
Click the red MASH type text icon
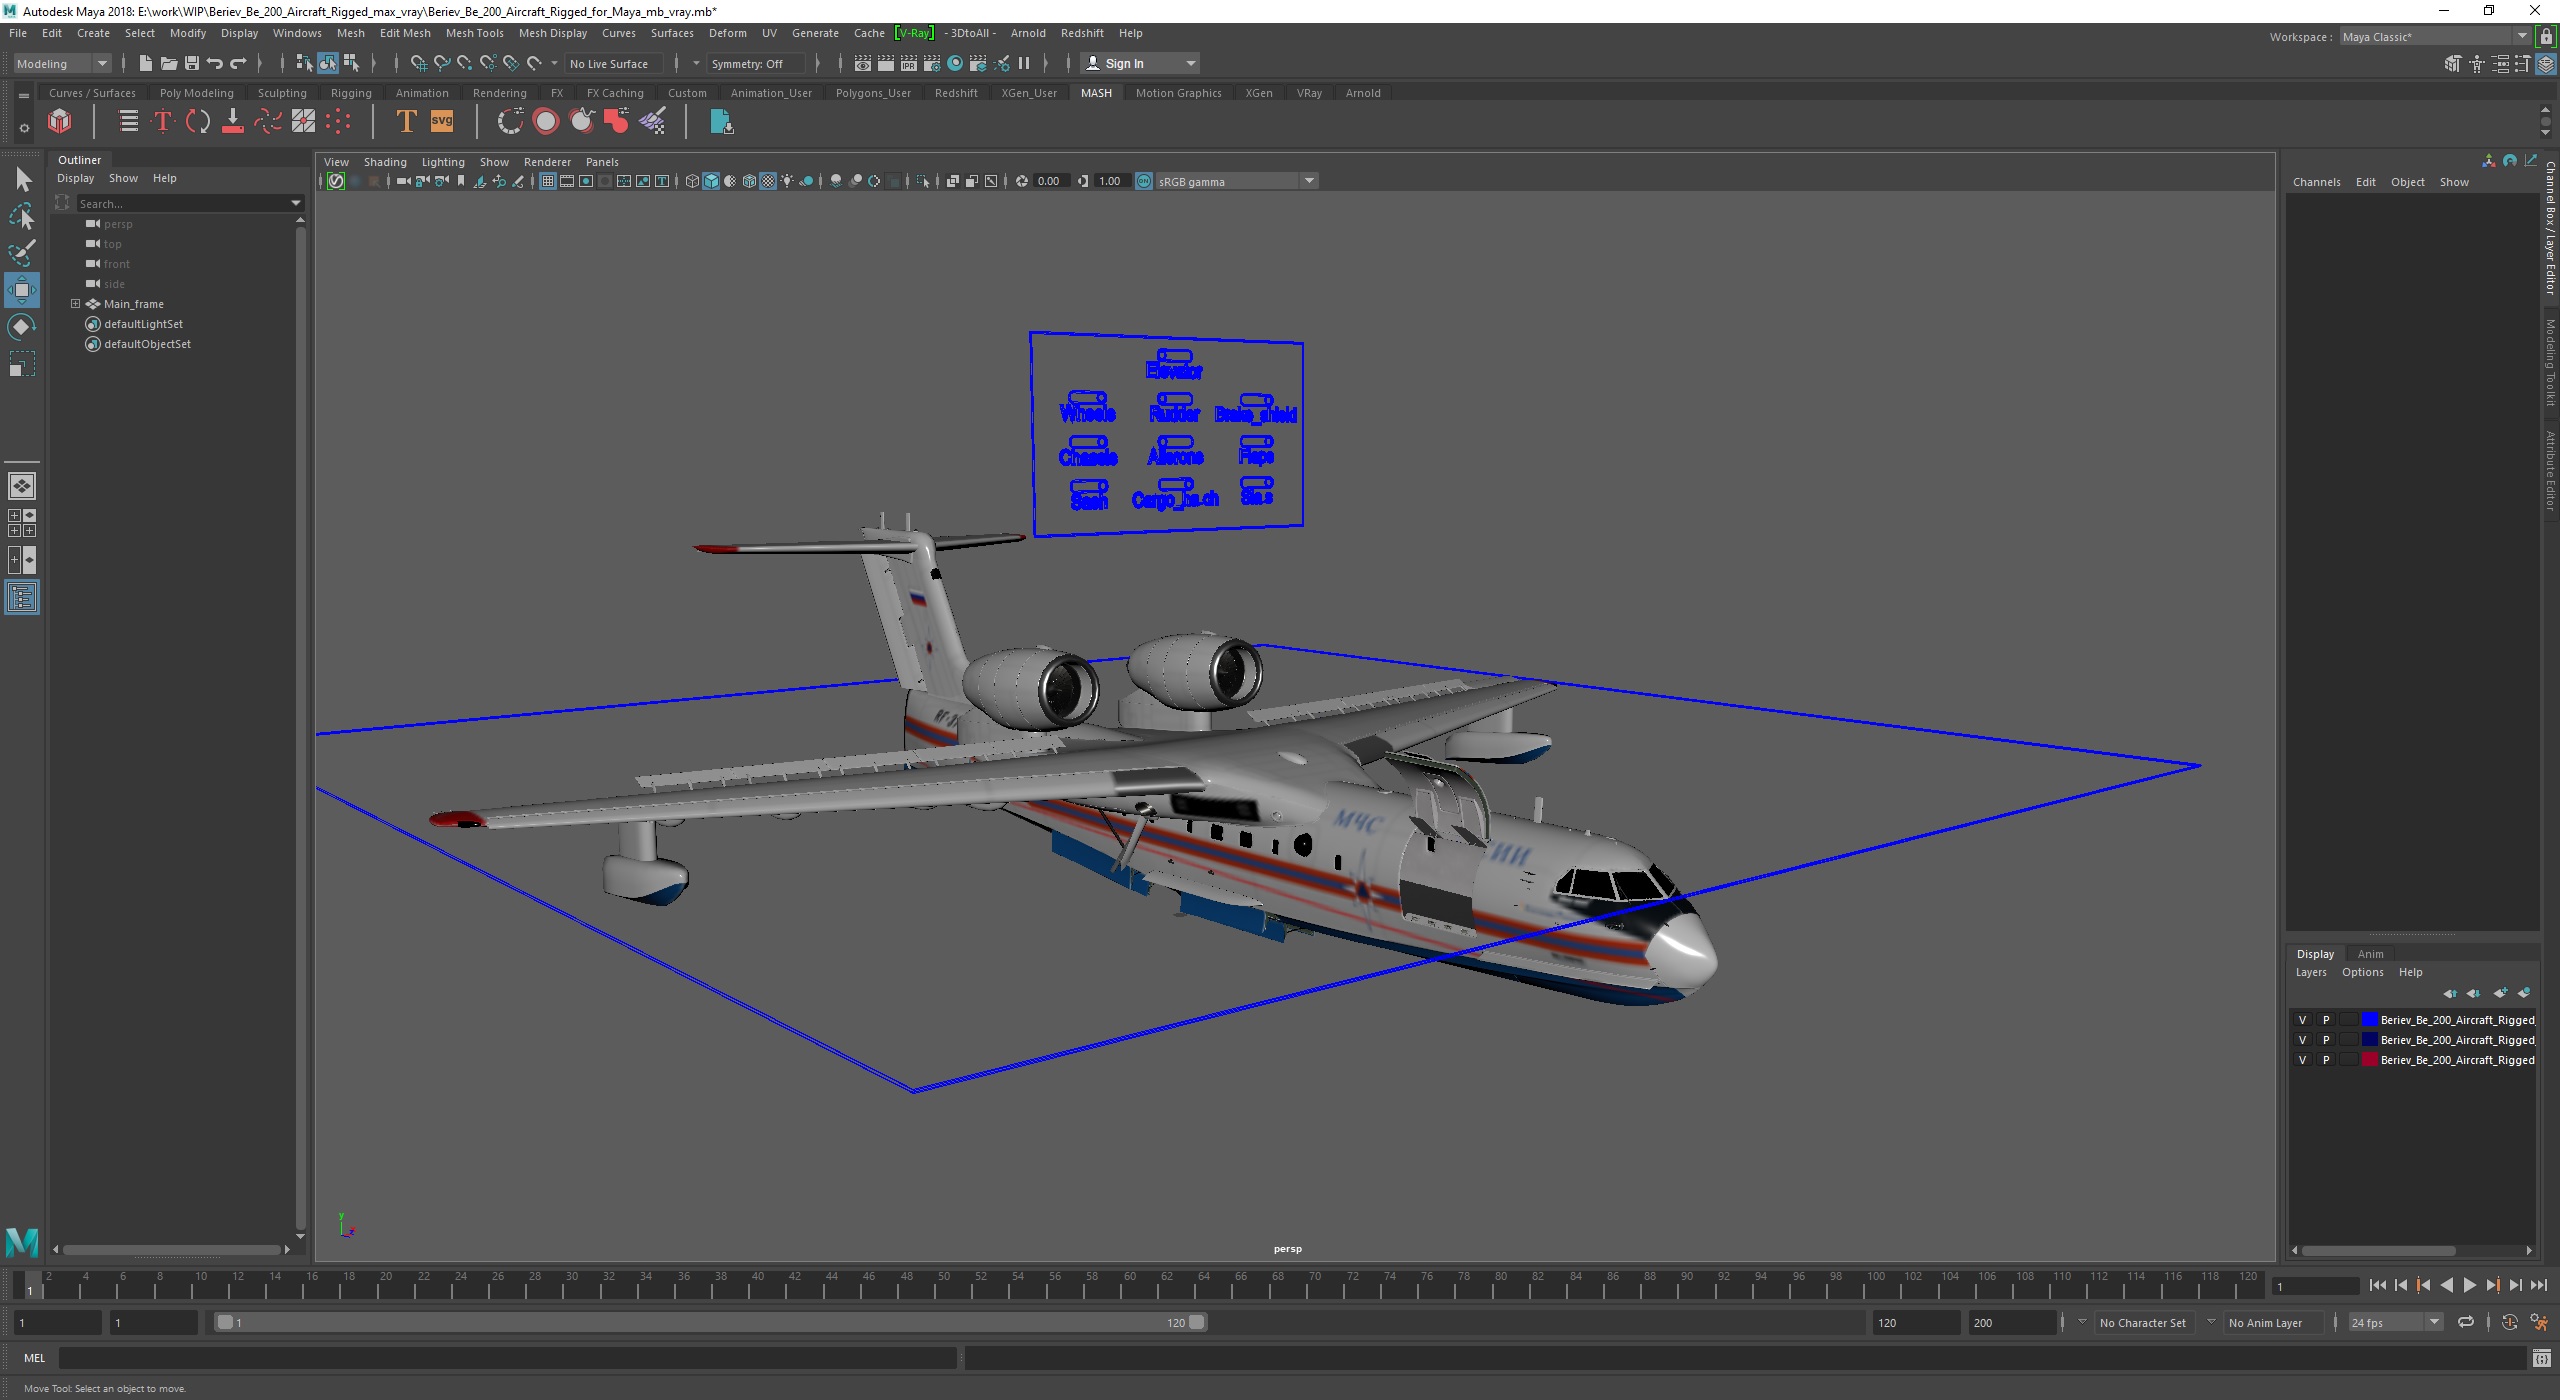tap(163, 122)
